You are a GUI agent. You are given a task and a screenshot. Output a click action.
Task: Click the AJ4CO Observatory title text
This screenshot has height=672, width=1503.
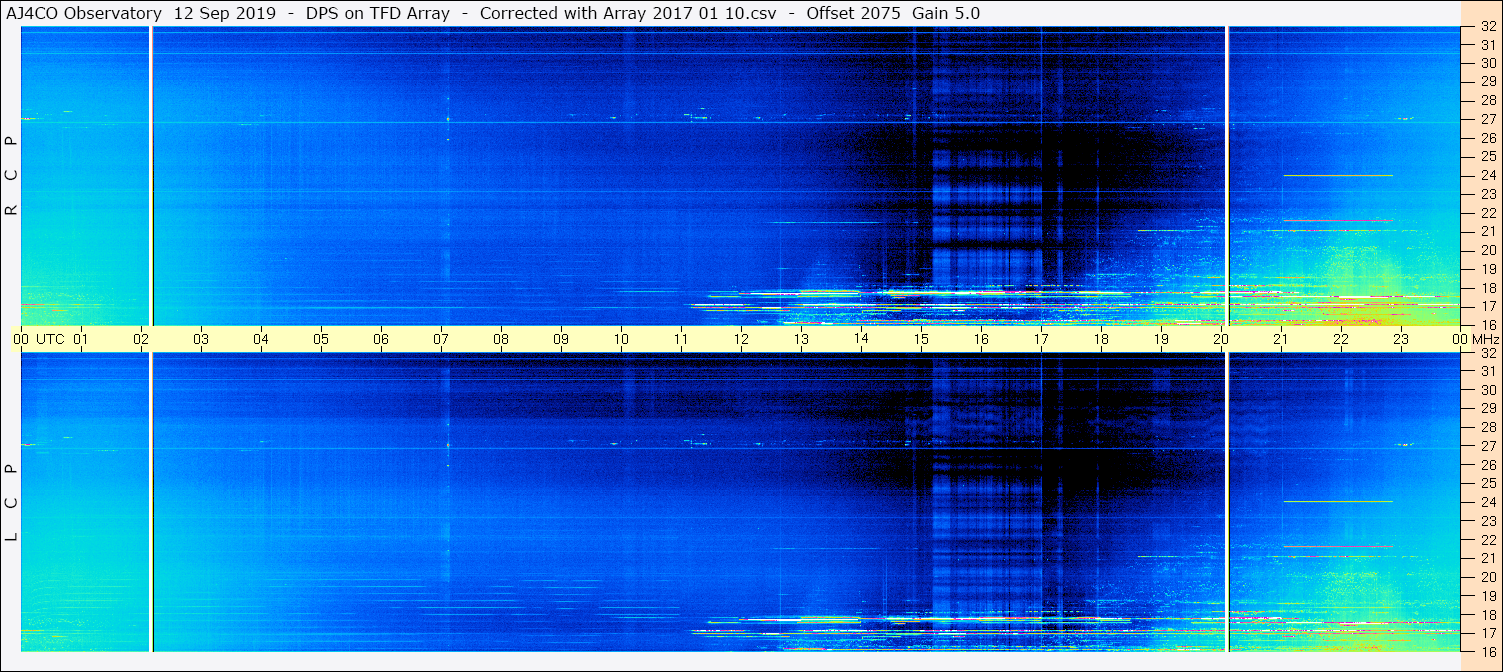pos(84,14)
